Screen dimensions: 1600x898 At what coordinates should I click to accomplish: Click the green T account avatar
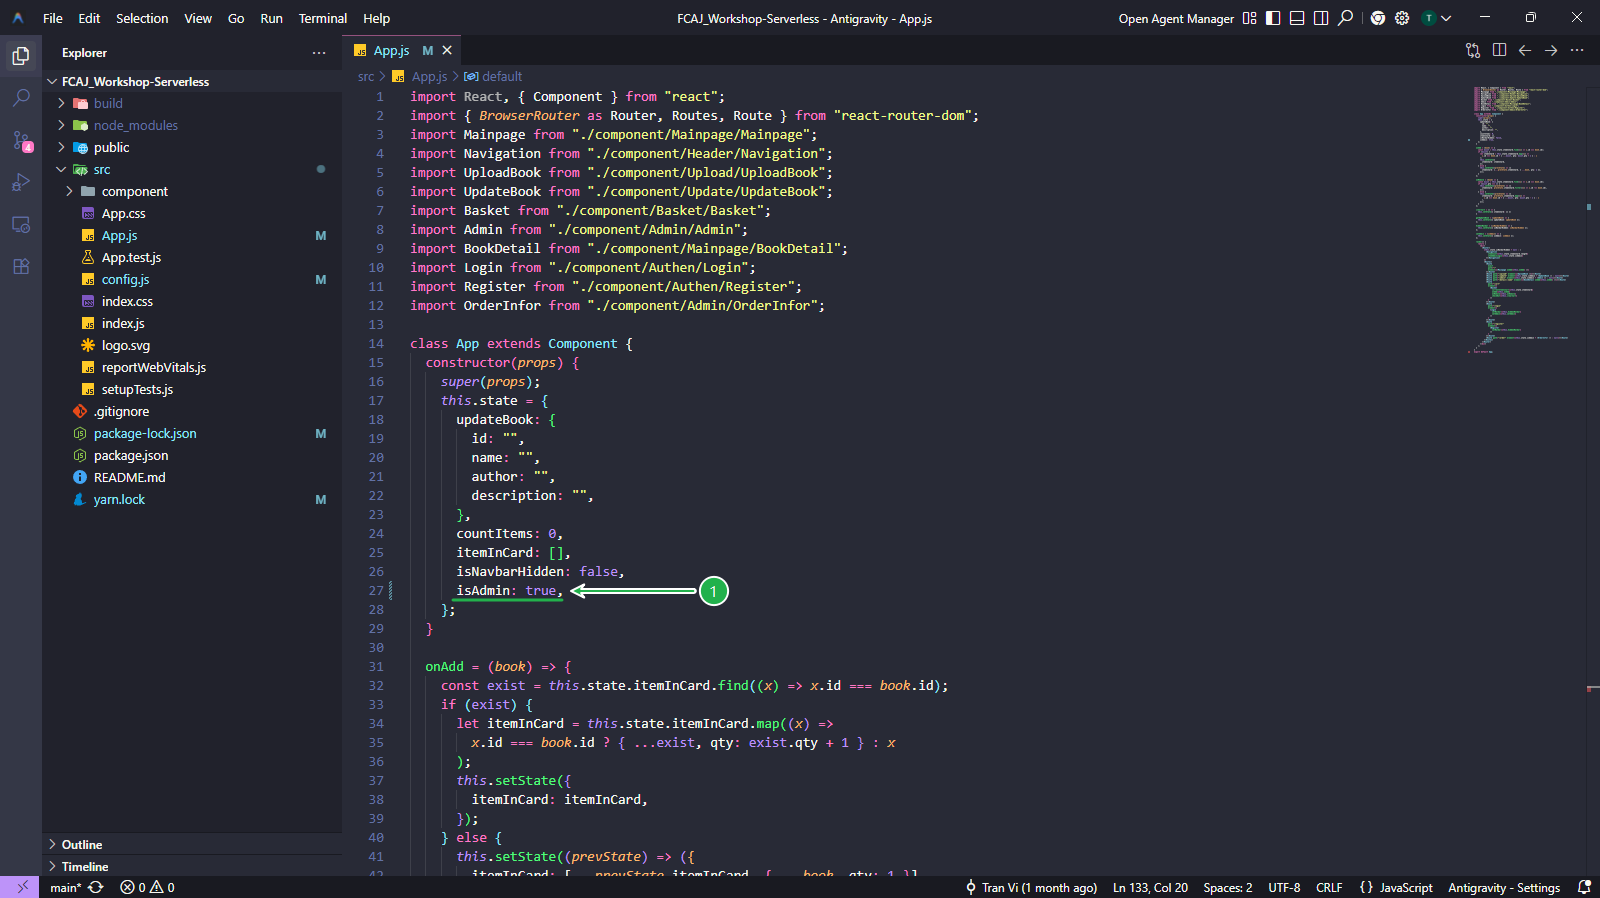[x=1428, y=18]
